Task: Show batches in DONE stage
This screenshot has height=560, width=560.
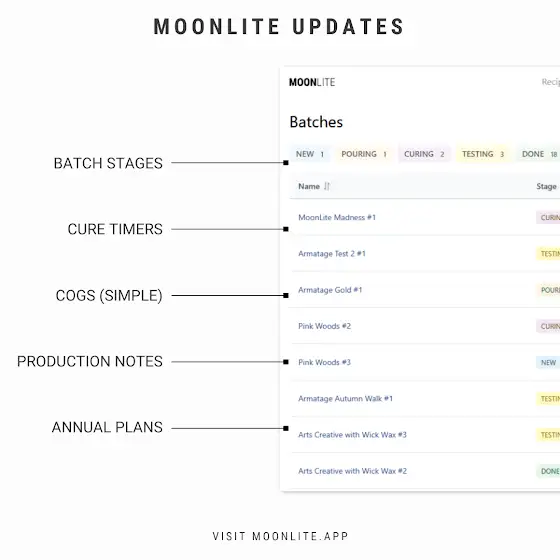Action: tap(539, 154)
